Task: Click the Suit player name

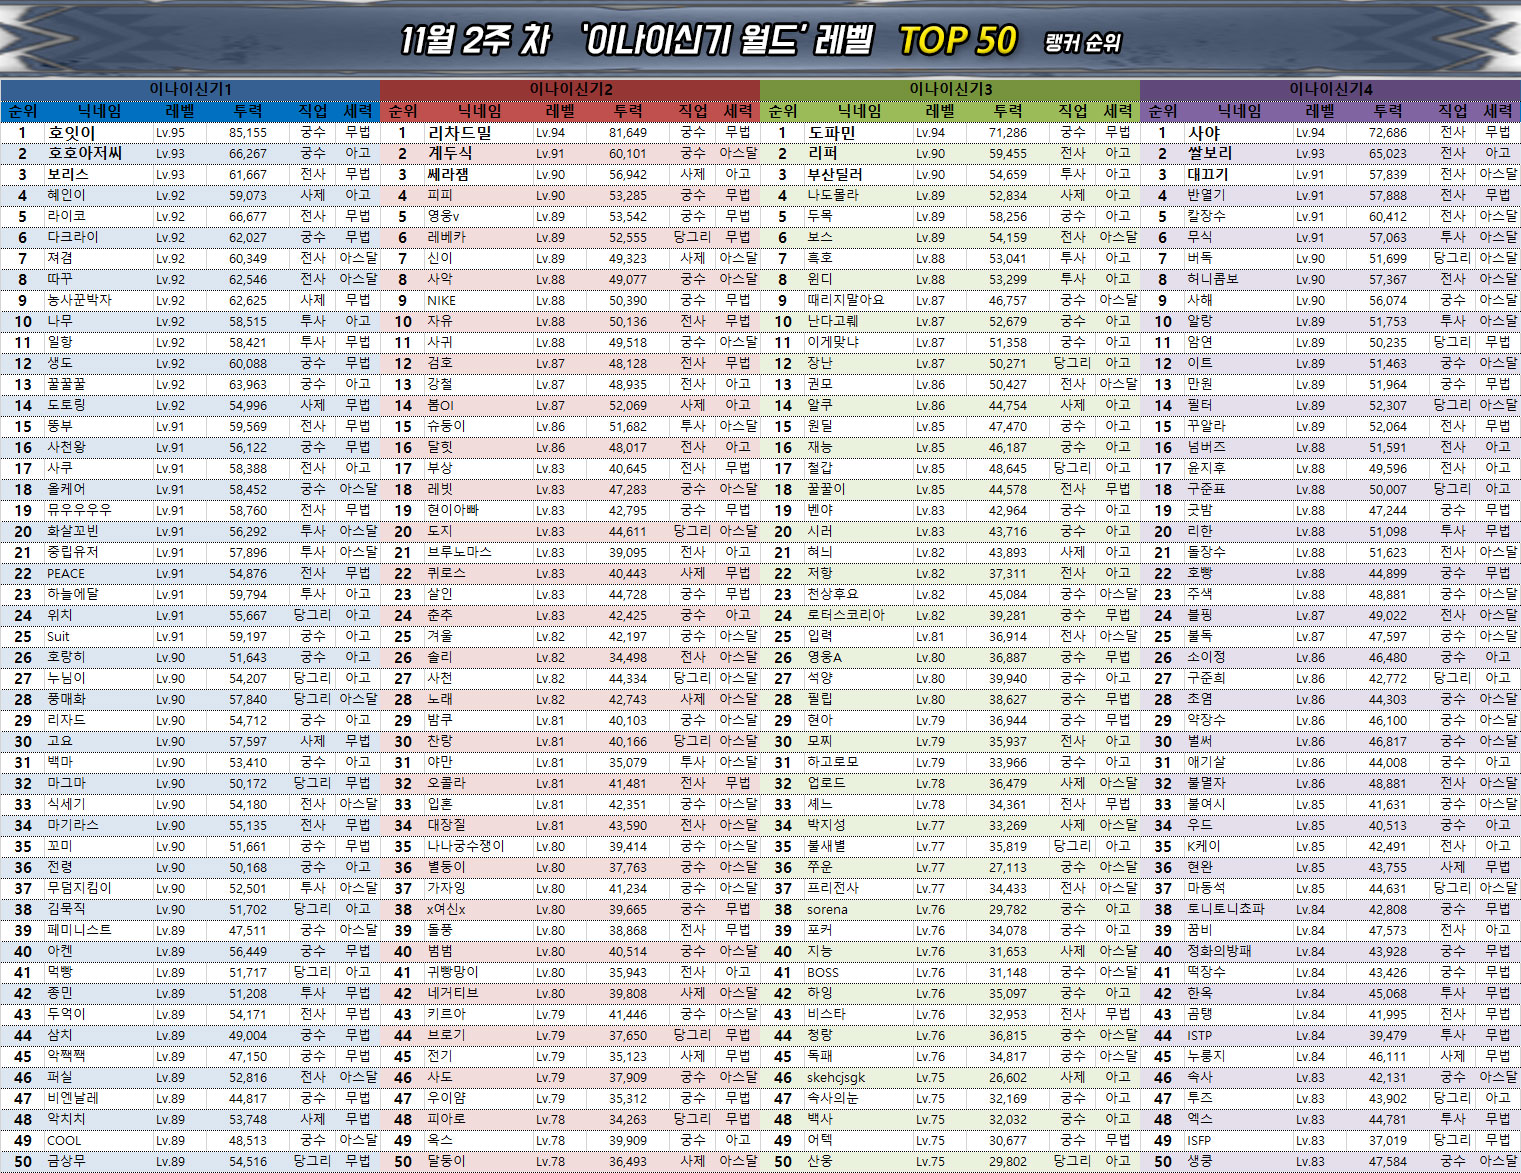Action: (x=58, y=636)
